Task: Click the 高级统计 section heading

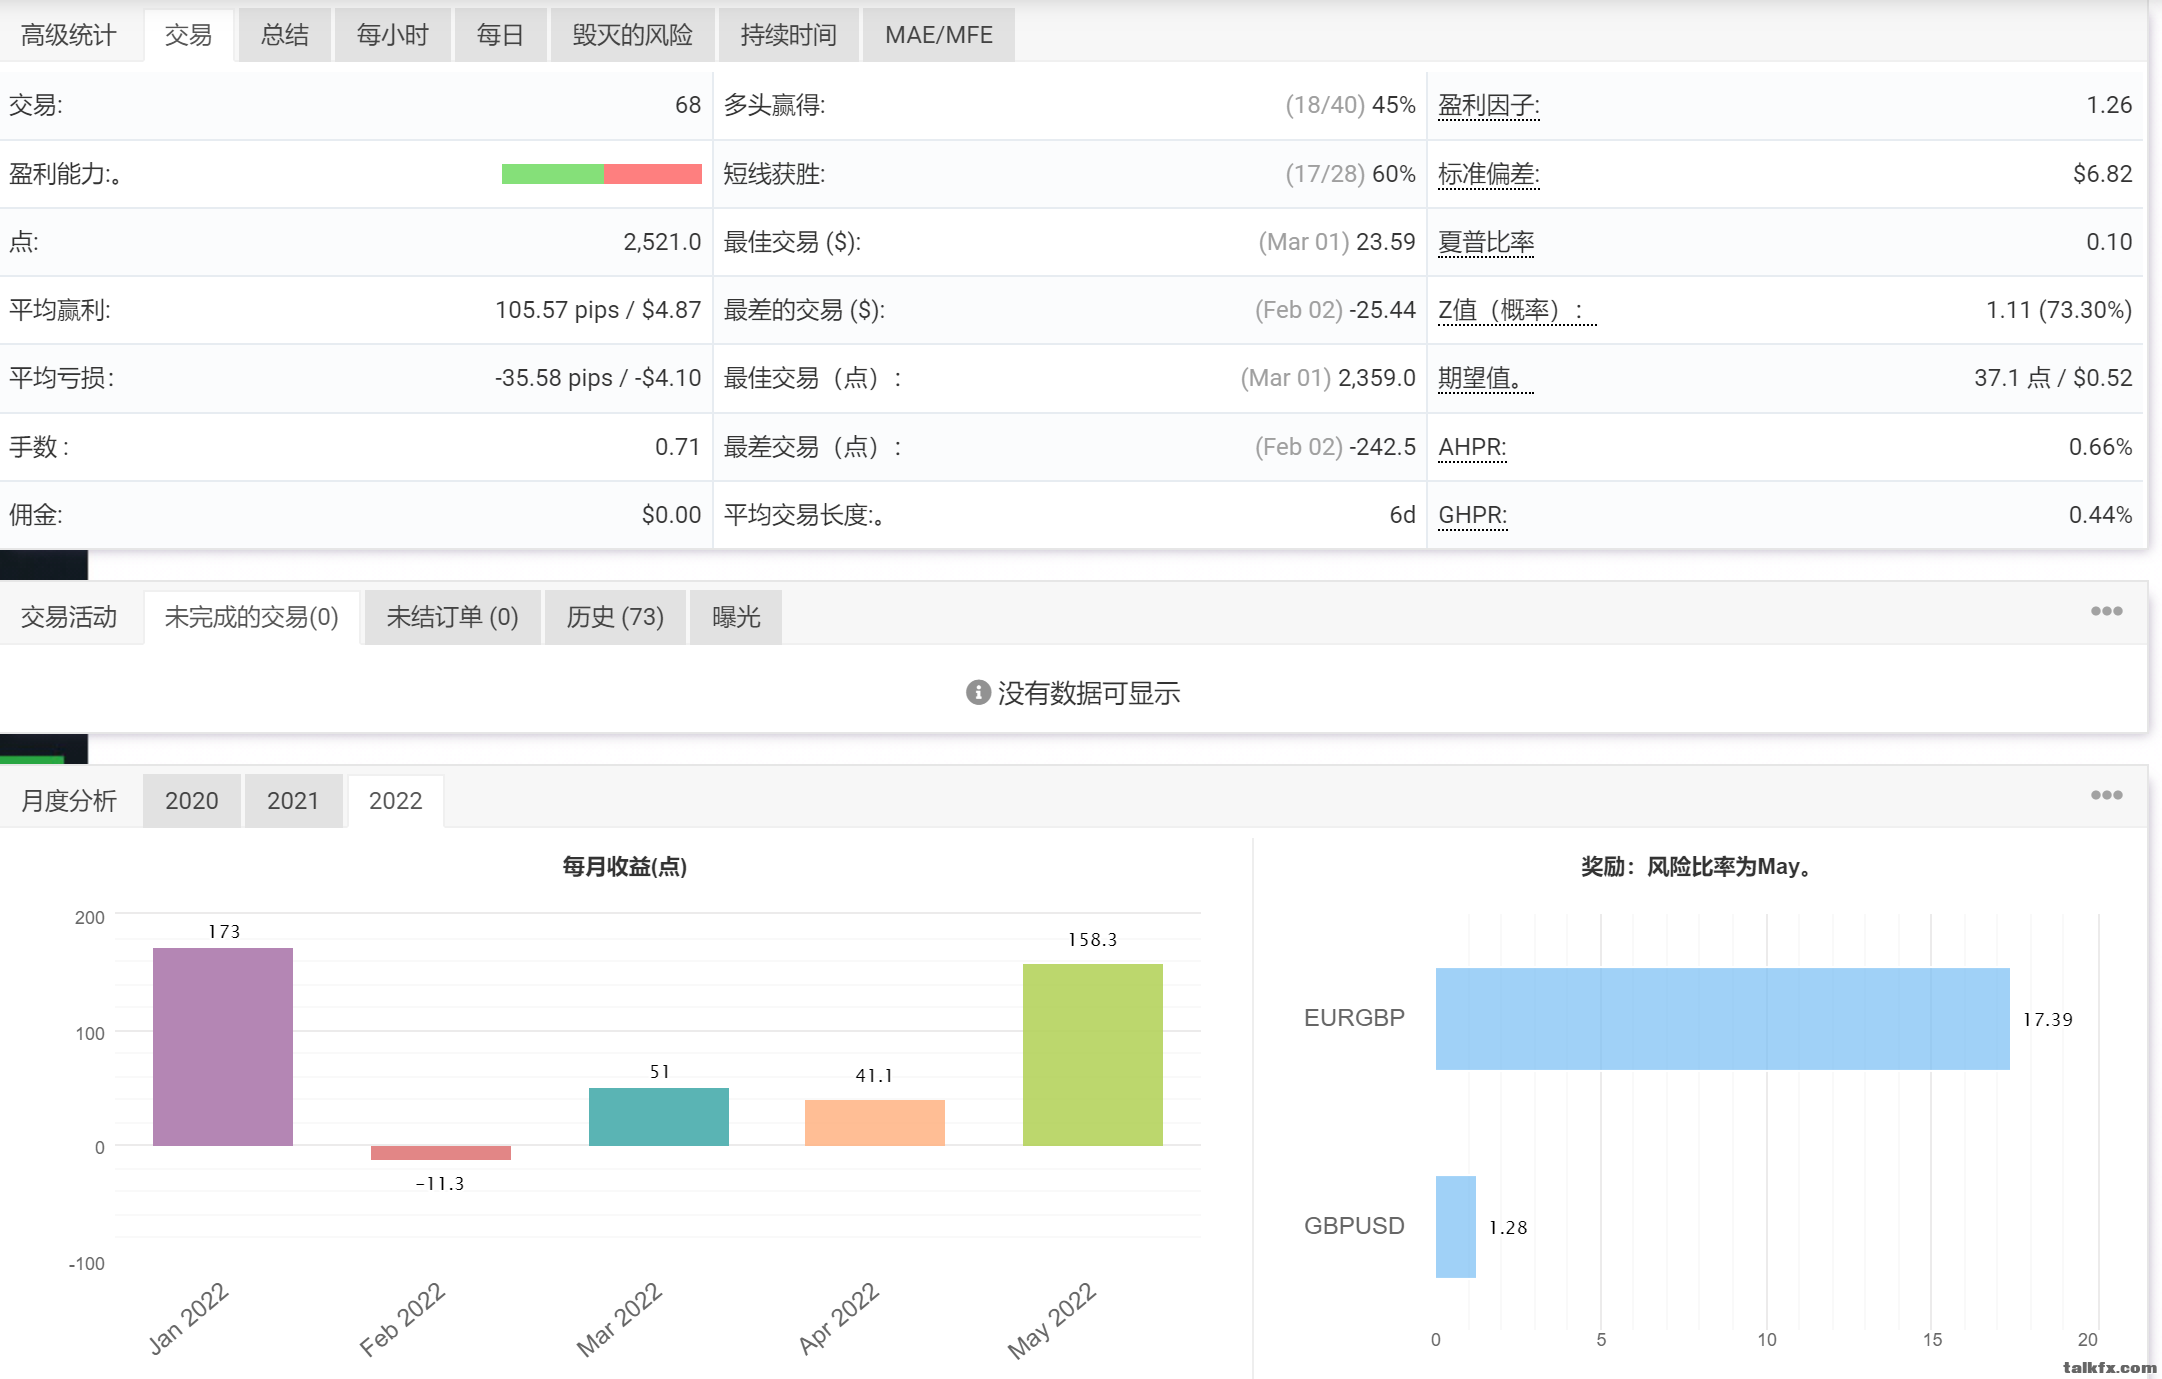Action: click(x=69, y=35)
